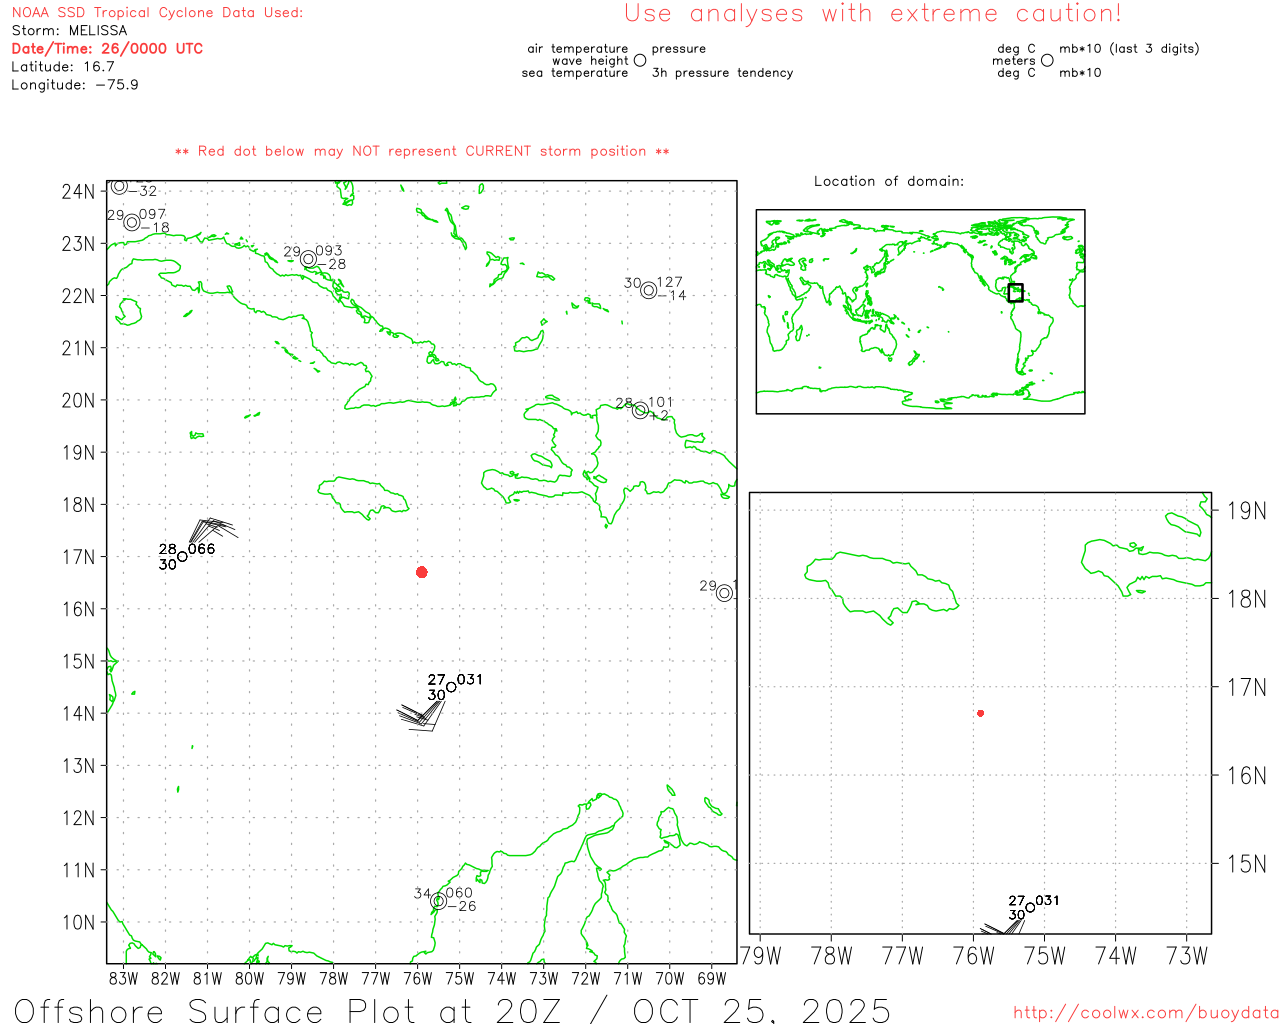Click the 69W longitude label on main map

click(712, 978)
